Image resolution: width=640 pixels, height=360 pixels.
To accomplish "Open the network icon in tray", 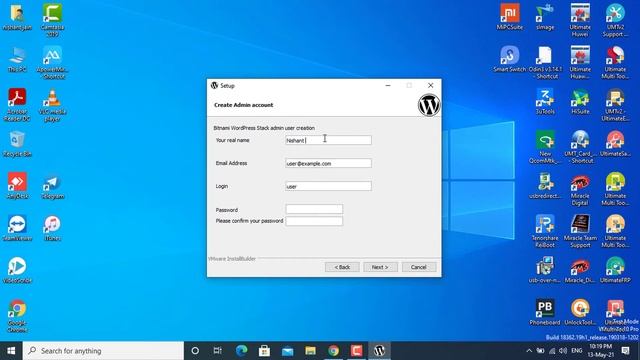I will [x=552, y=351].
